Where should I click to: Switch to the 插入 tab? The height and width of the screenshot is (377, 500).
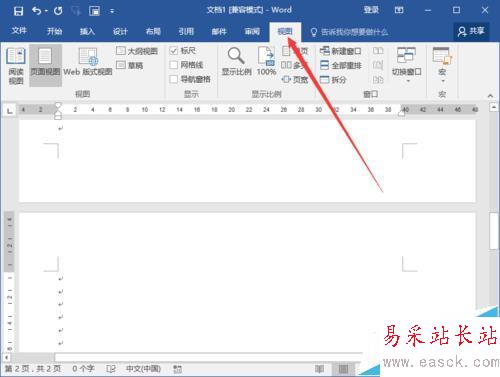click(87, 31)
